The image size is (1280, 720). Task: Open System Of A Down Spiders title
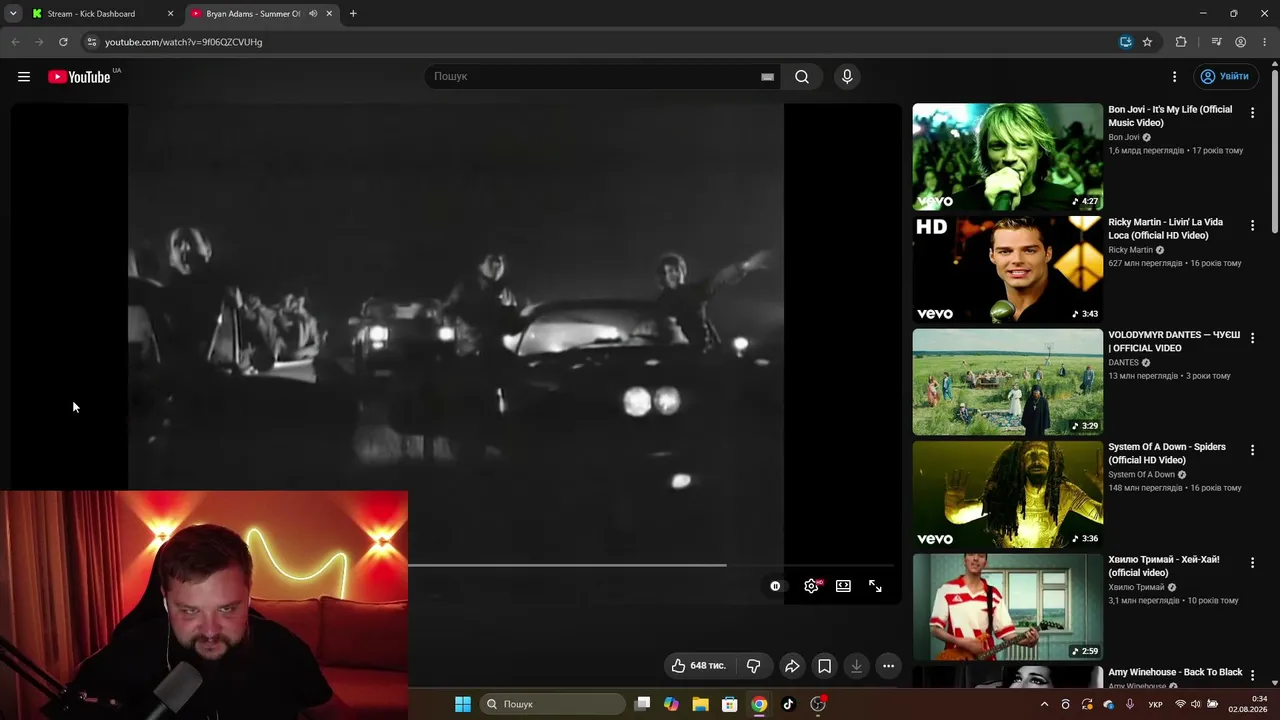click(1167, 453)
